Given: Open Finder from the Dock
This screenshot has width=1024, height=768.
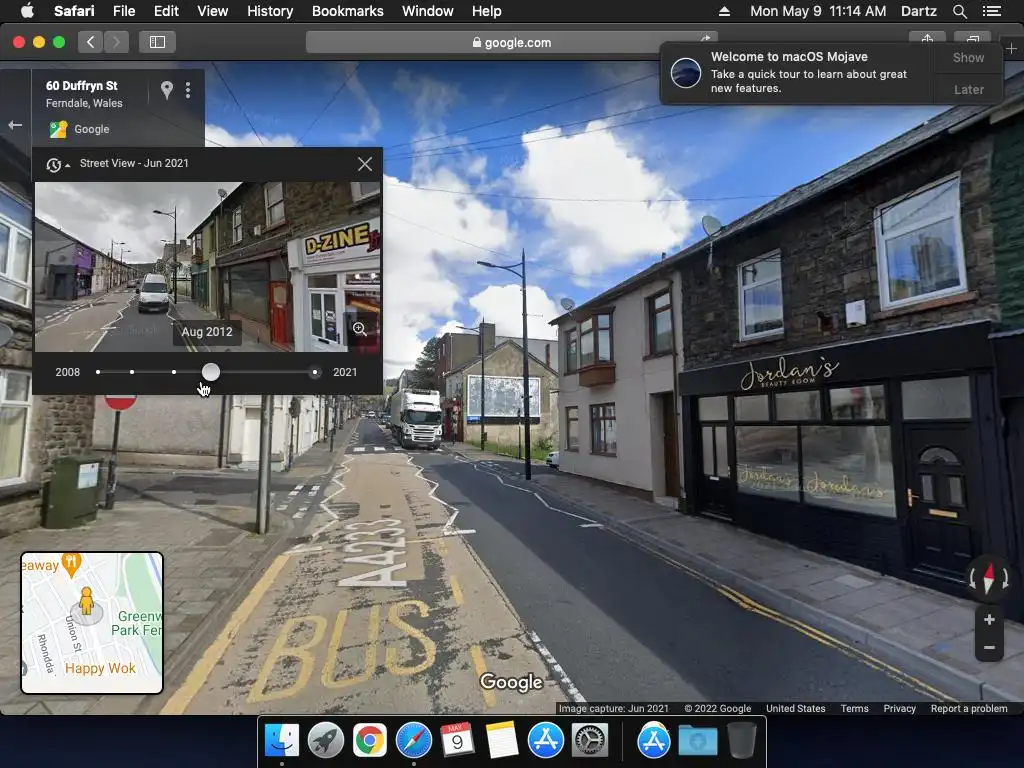Looking at the screenshot, I should pos(282,741).
